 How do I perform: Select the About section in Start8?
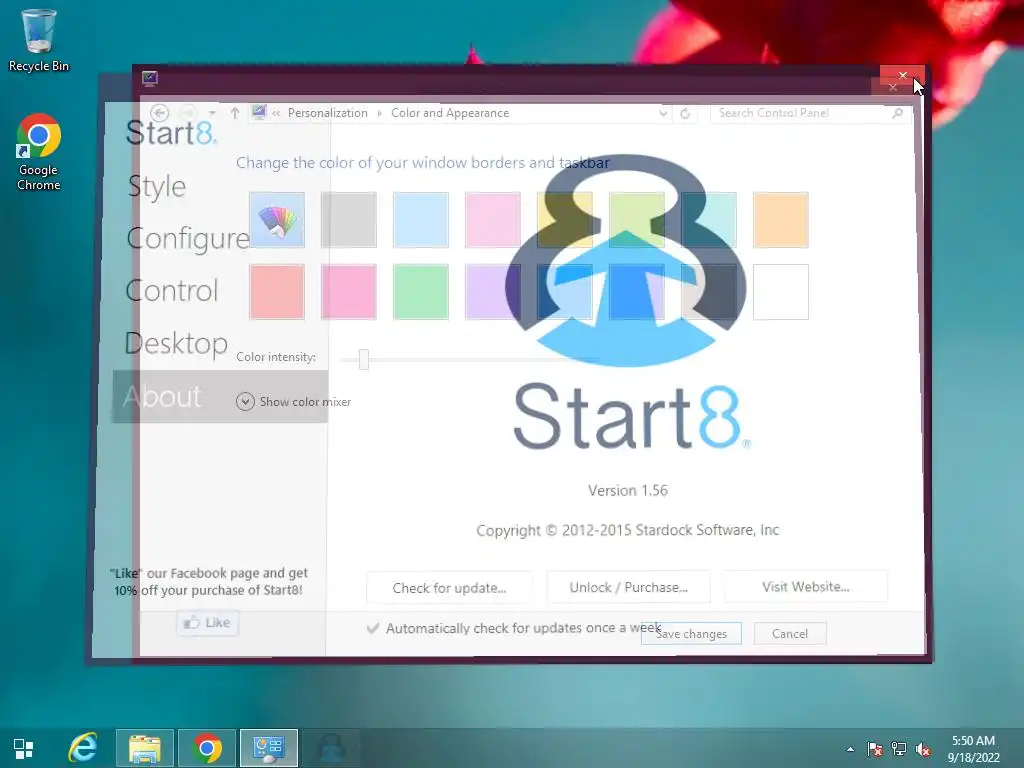pyautogui.click(x=220, y=396)
